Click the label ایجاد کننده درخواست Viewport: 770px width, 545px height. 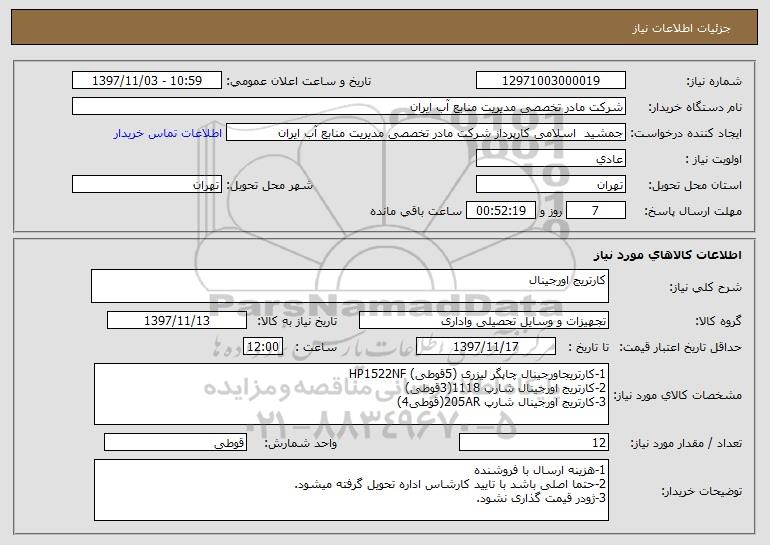686,133
